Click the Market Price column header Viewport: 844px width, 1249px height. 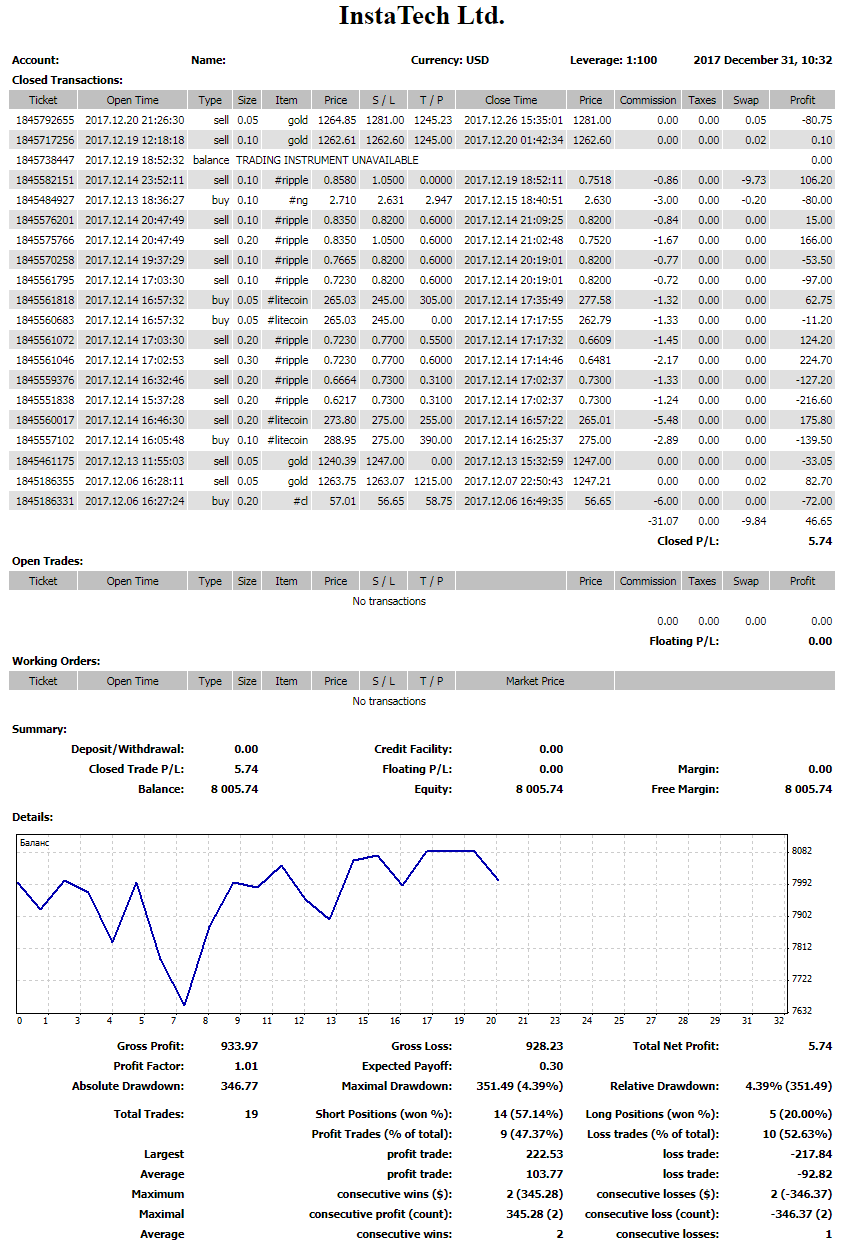point(535,680)
